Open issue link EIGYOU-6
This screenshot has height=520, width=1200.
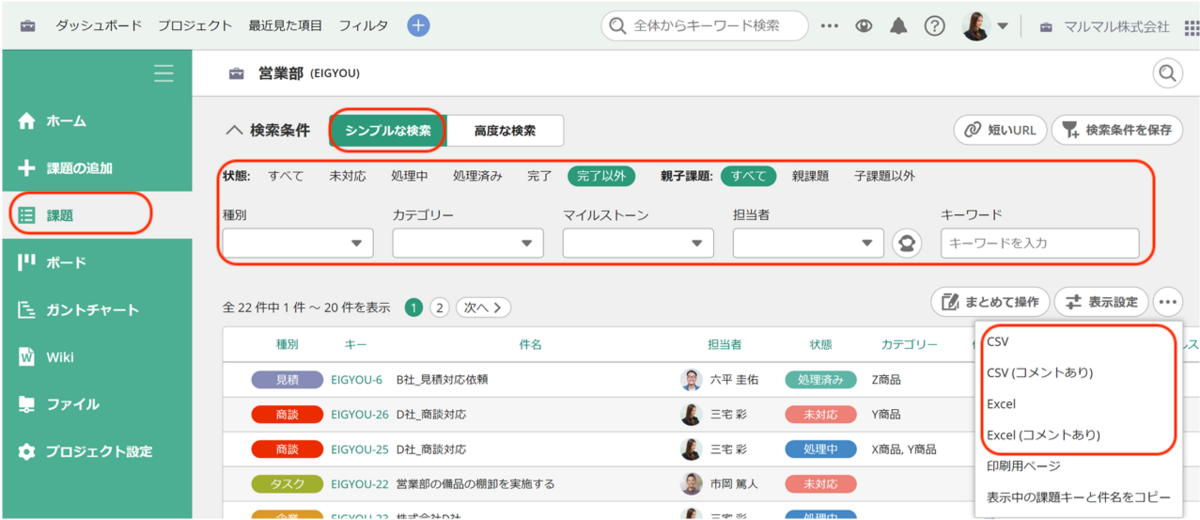357,380
